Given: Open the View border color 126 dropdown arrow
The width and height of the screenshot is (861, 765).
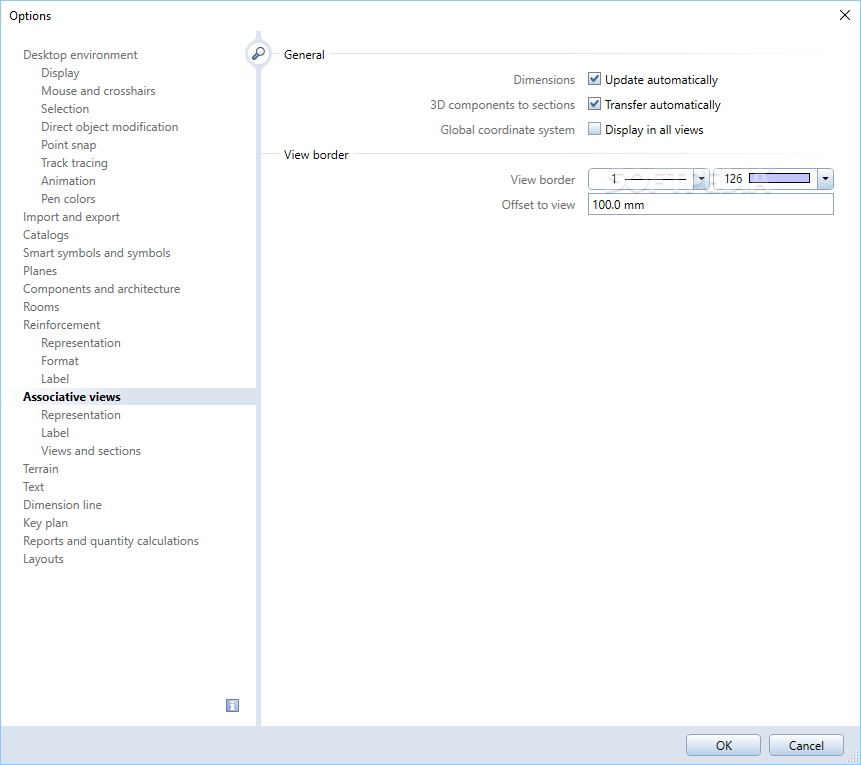Looking at the screenshot, I should (825, 179).
